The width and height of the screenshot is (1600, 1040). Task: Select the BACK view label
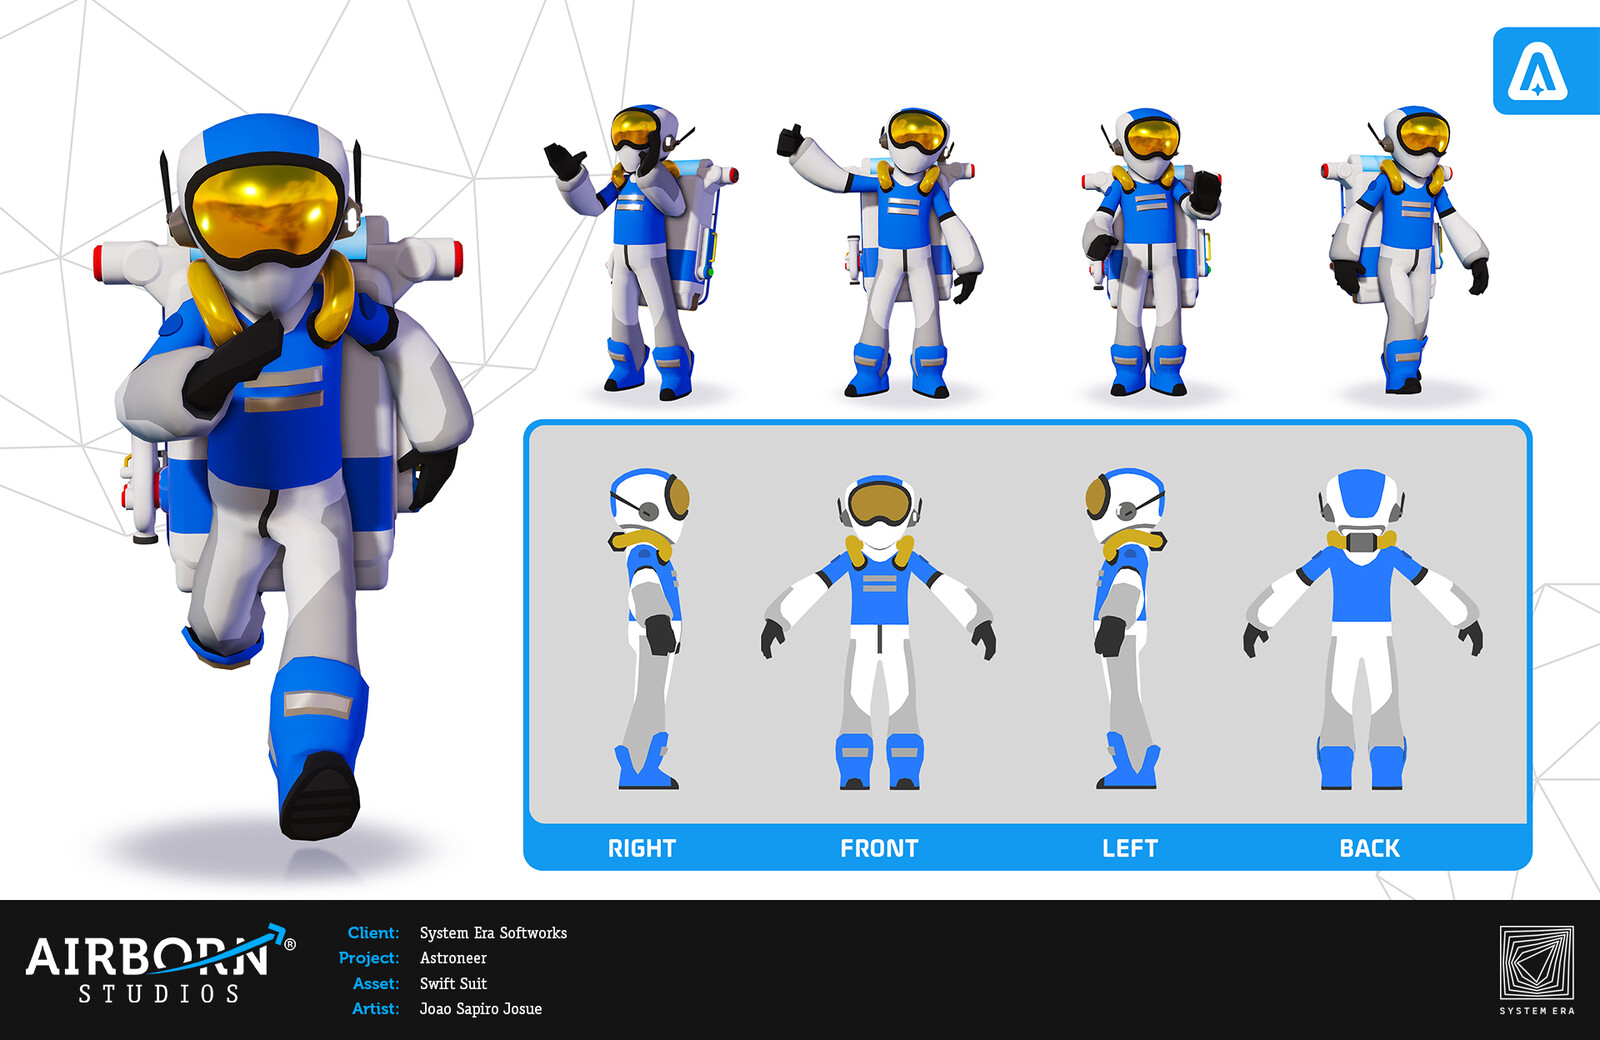(1370, 849)
